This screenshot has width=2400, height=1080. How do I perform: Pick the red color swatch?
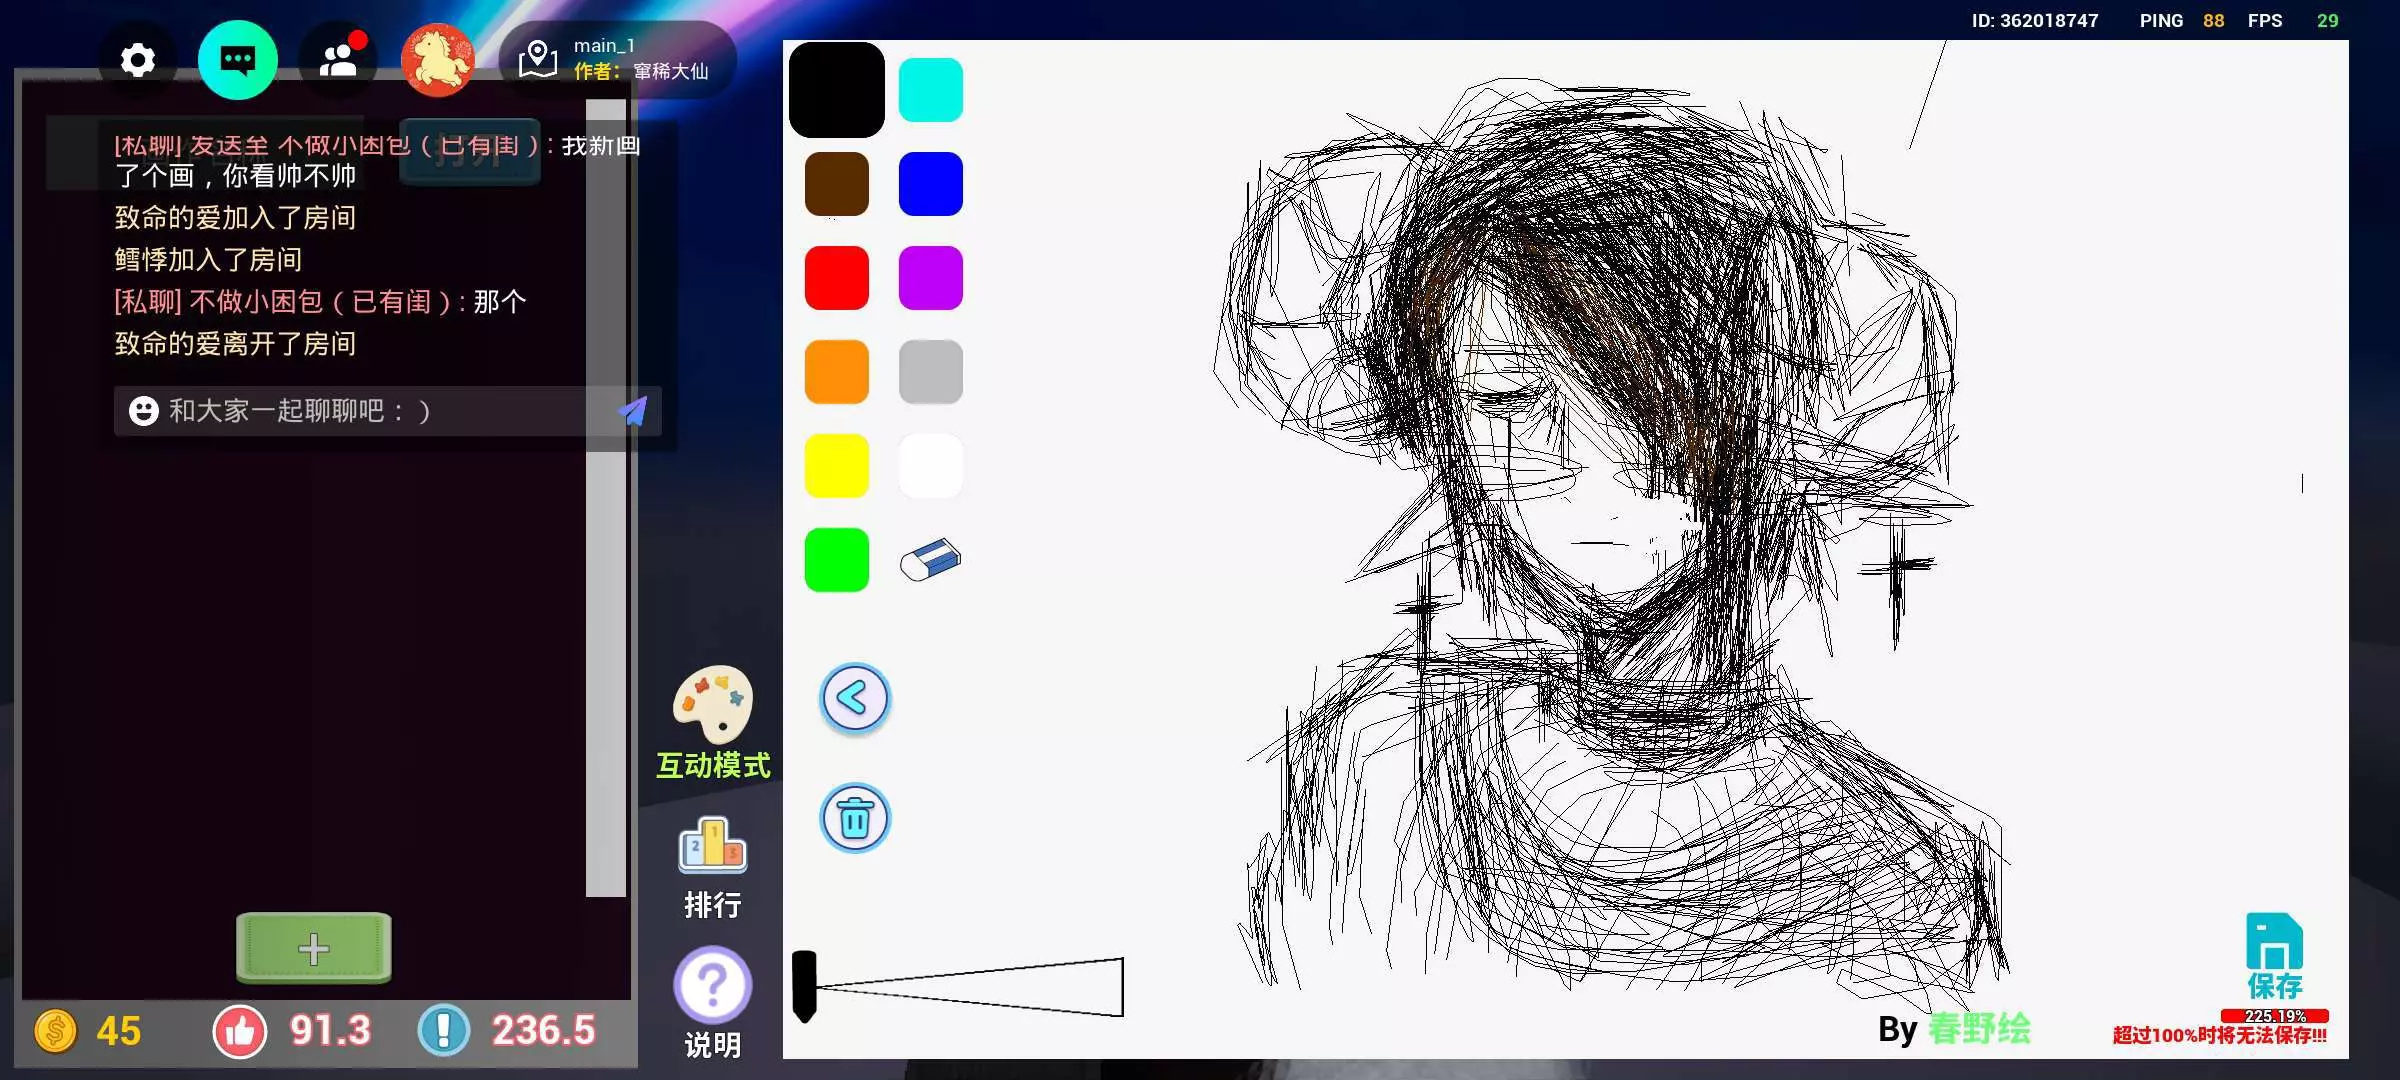836,278
